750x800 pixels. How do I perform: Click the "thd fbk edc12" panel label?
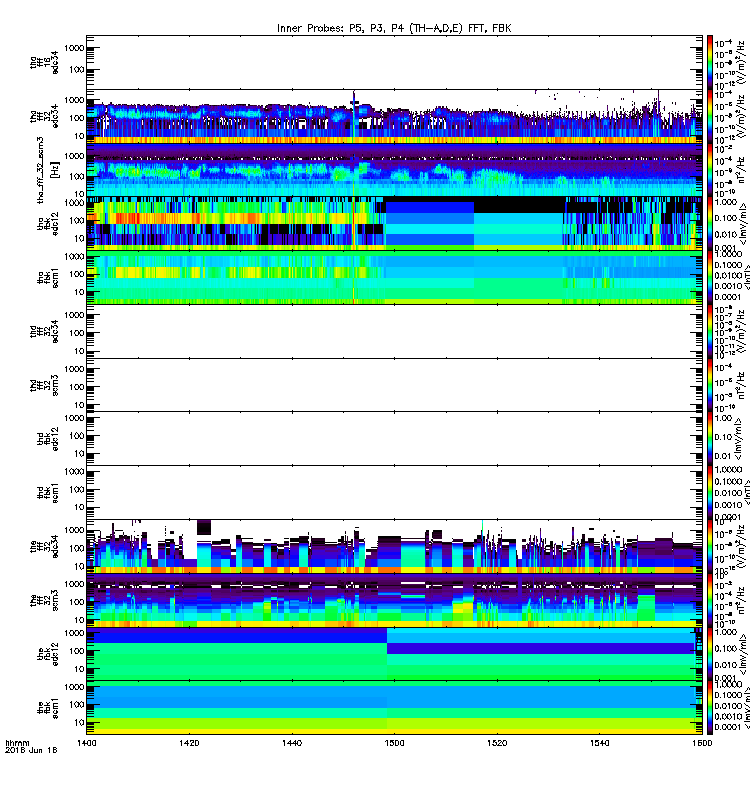pos(48,439)
